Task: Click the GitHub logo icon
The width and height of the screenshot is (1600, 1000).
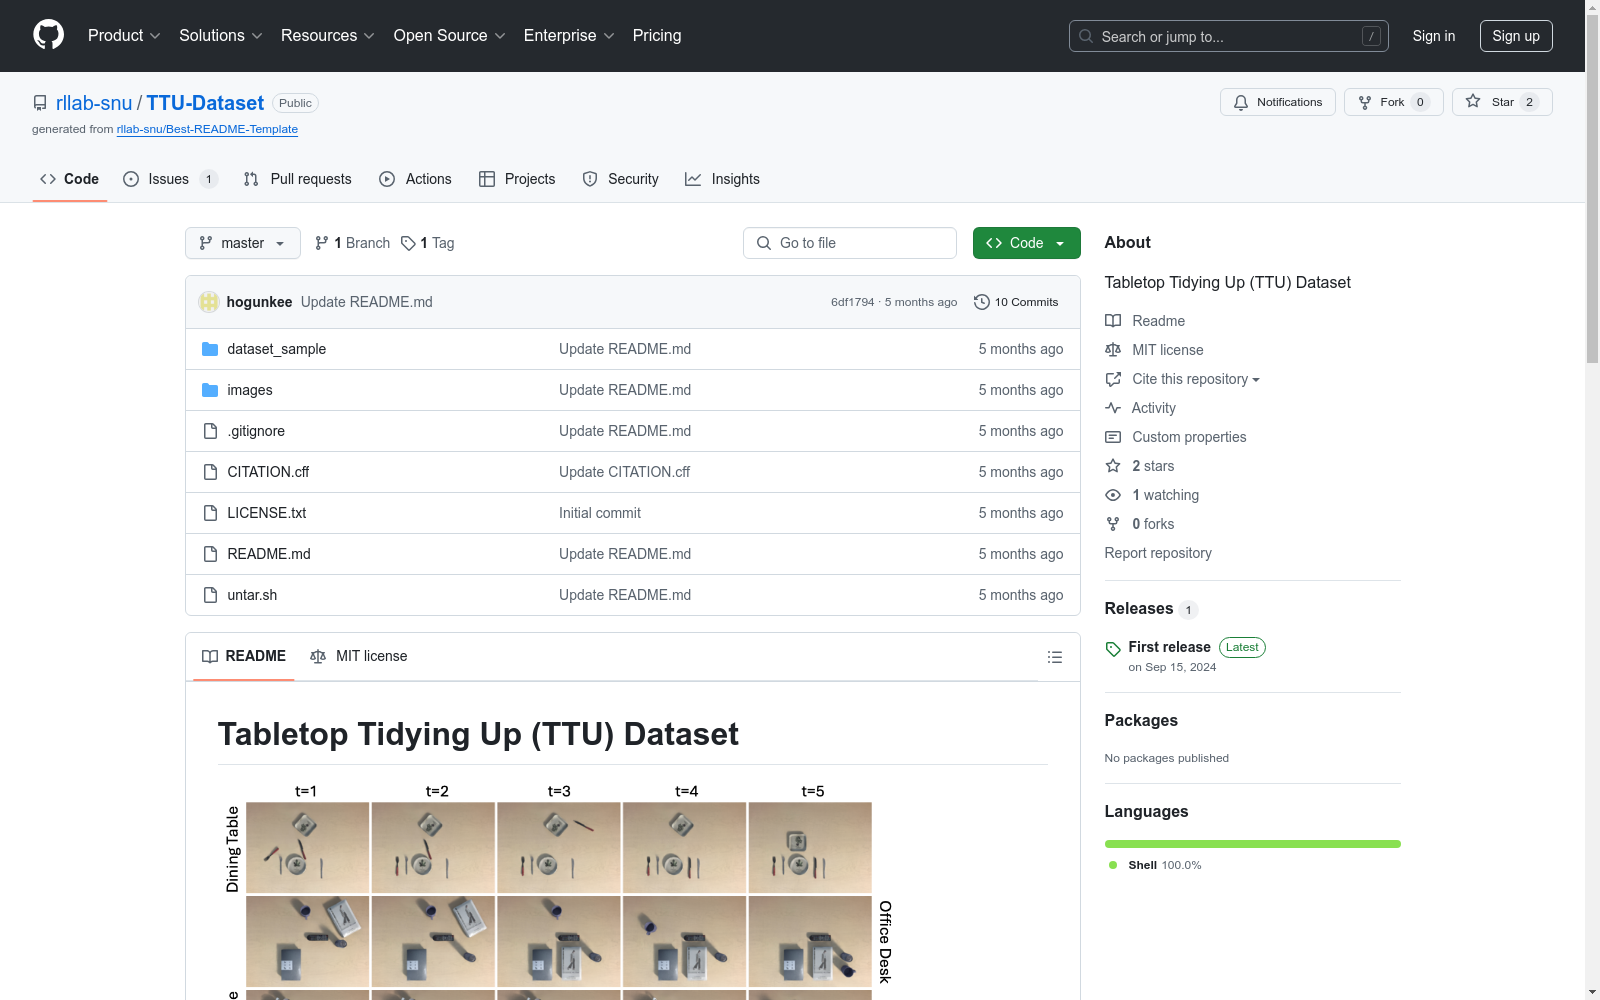Action: tap(48, 35)
